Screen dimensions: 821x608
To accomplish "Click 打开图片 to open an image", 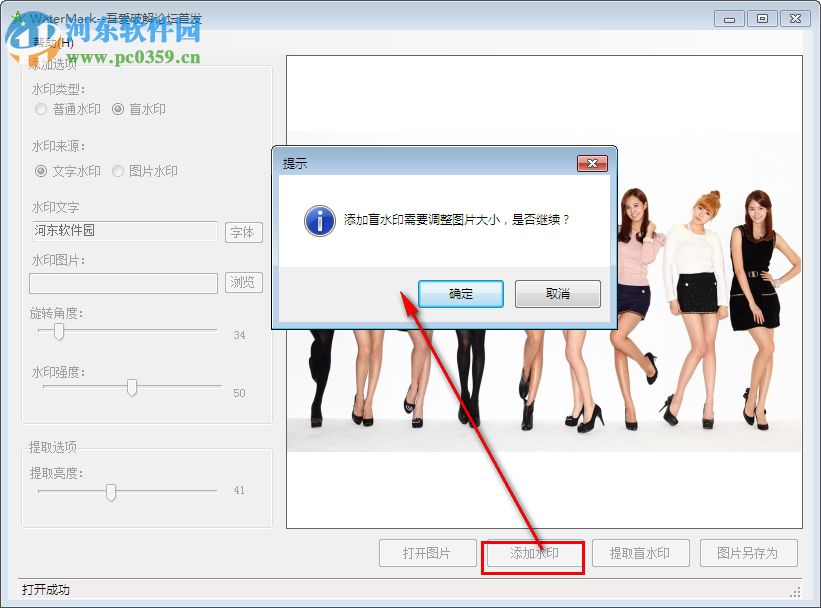I will [426, 553].
